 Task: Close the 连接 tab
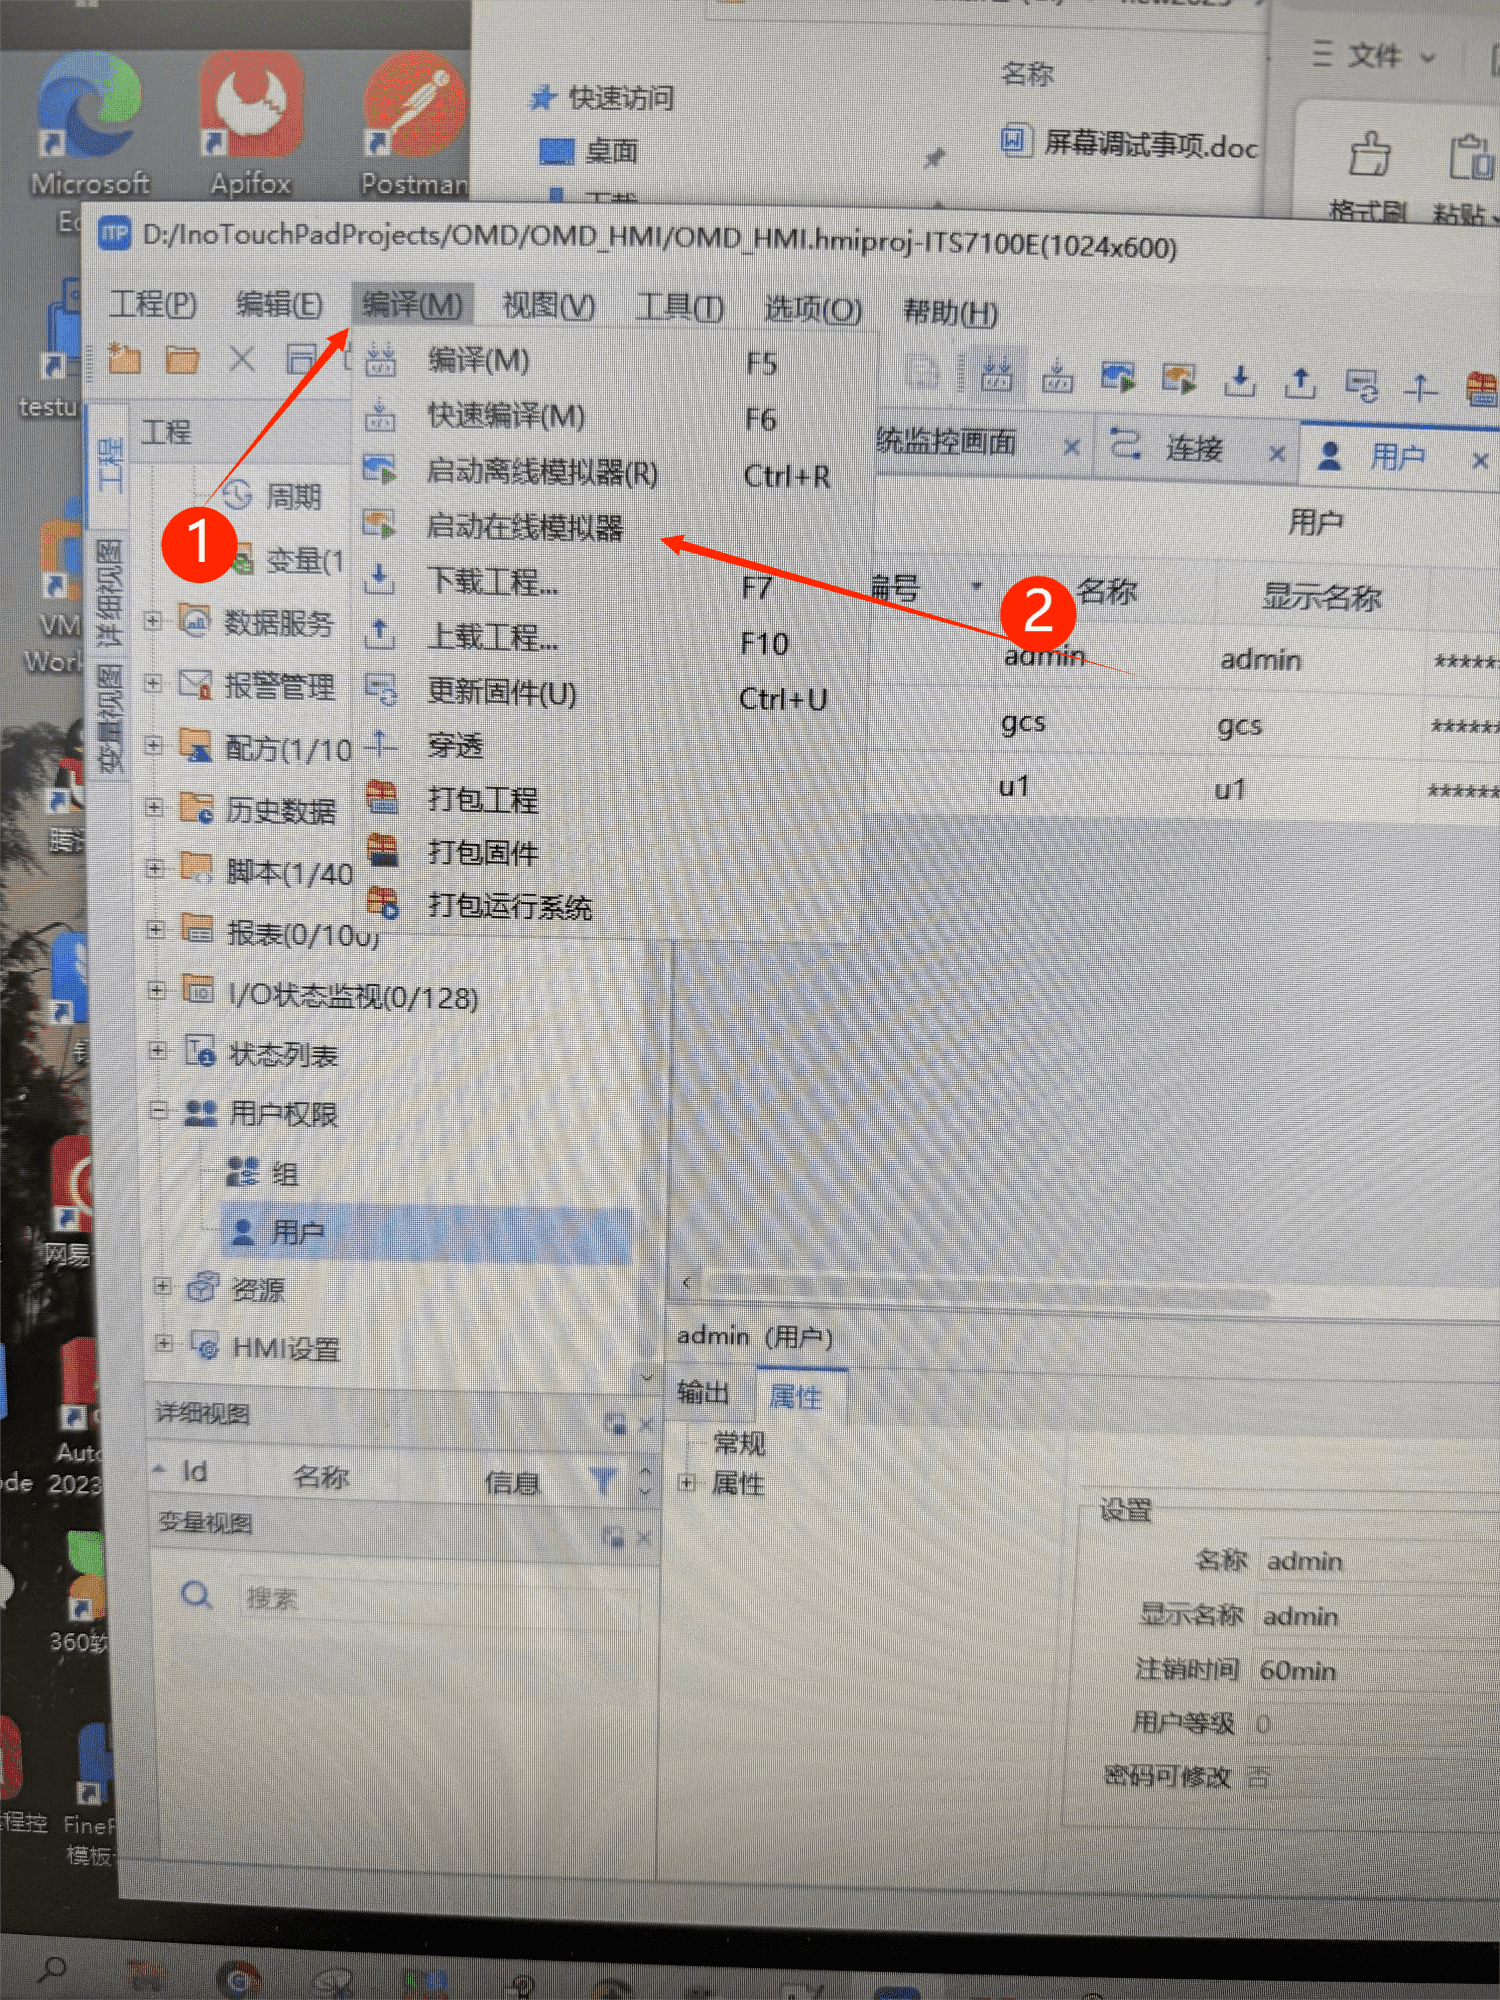pyautogui.click(x=1277, y=454)
